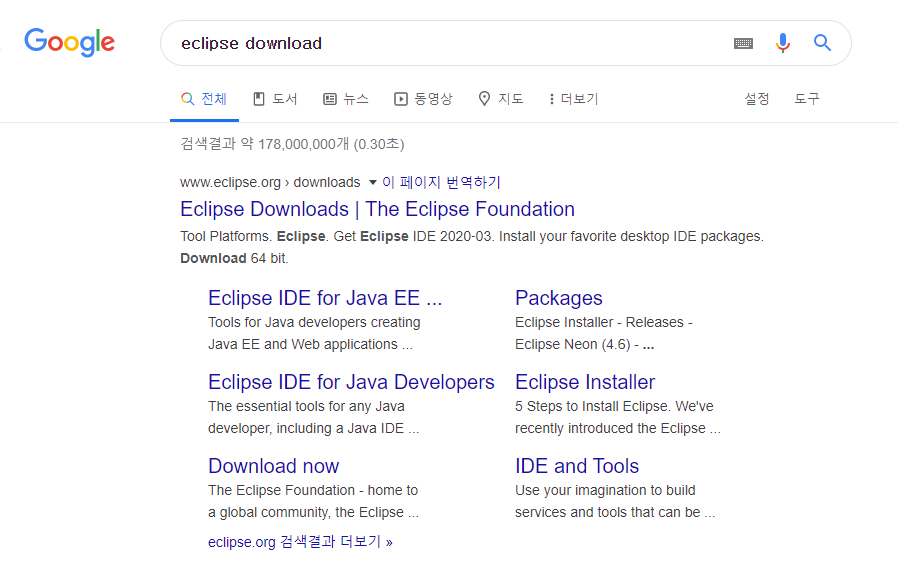Switch to the 동영상 (Videos) tab

pyautogui.click(x=423, y=99)
